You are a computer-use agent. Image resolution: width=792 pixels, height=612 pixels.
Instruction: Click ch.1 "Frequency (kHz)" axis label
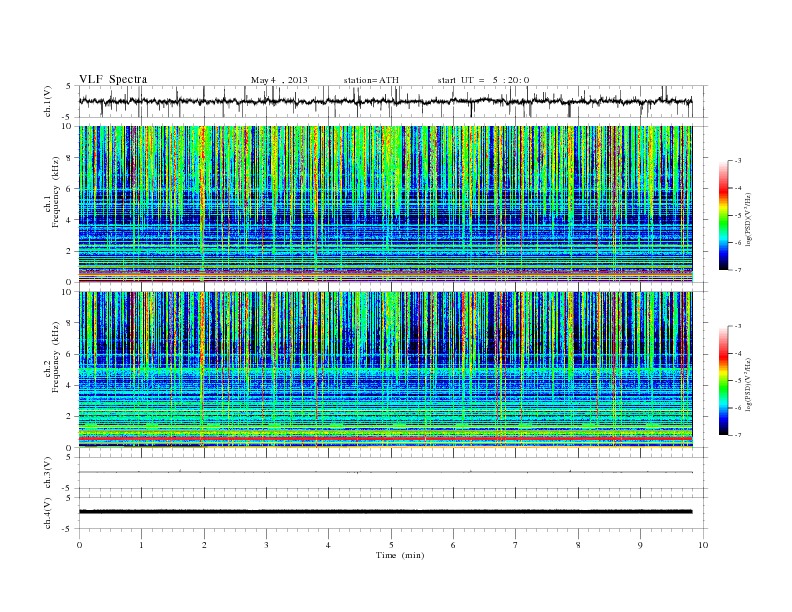coord(56,192)
